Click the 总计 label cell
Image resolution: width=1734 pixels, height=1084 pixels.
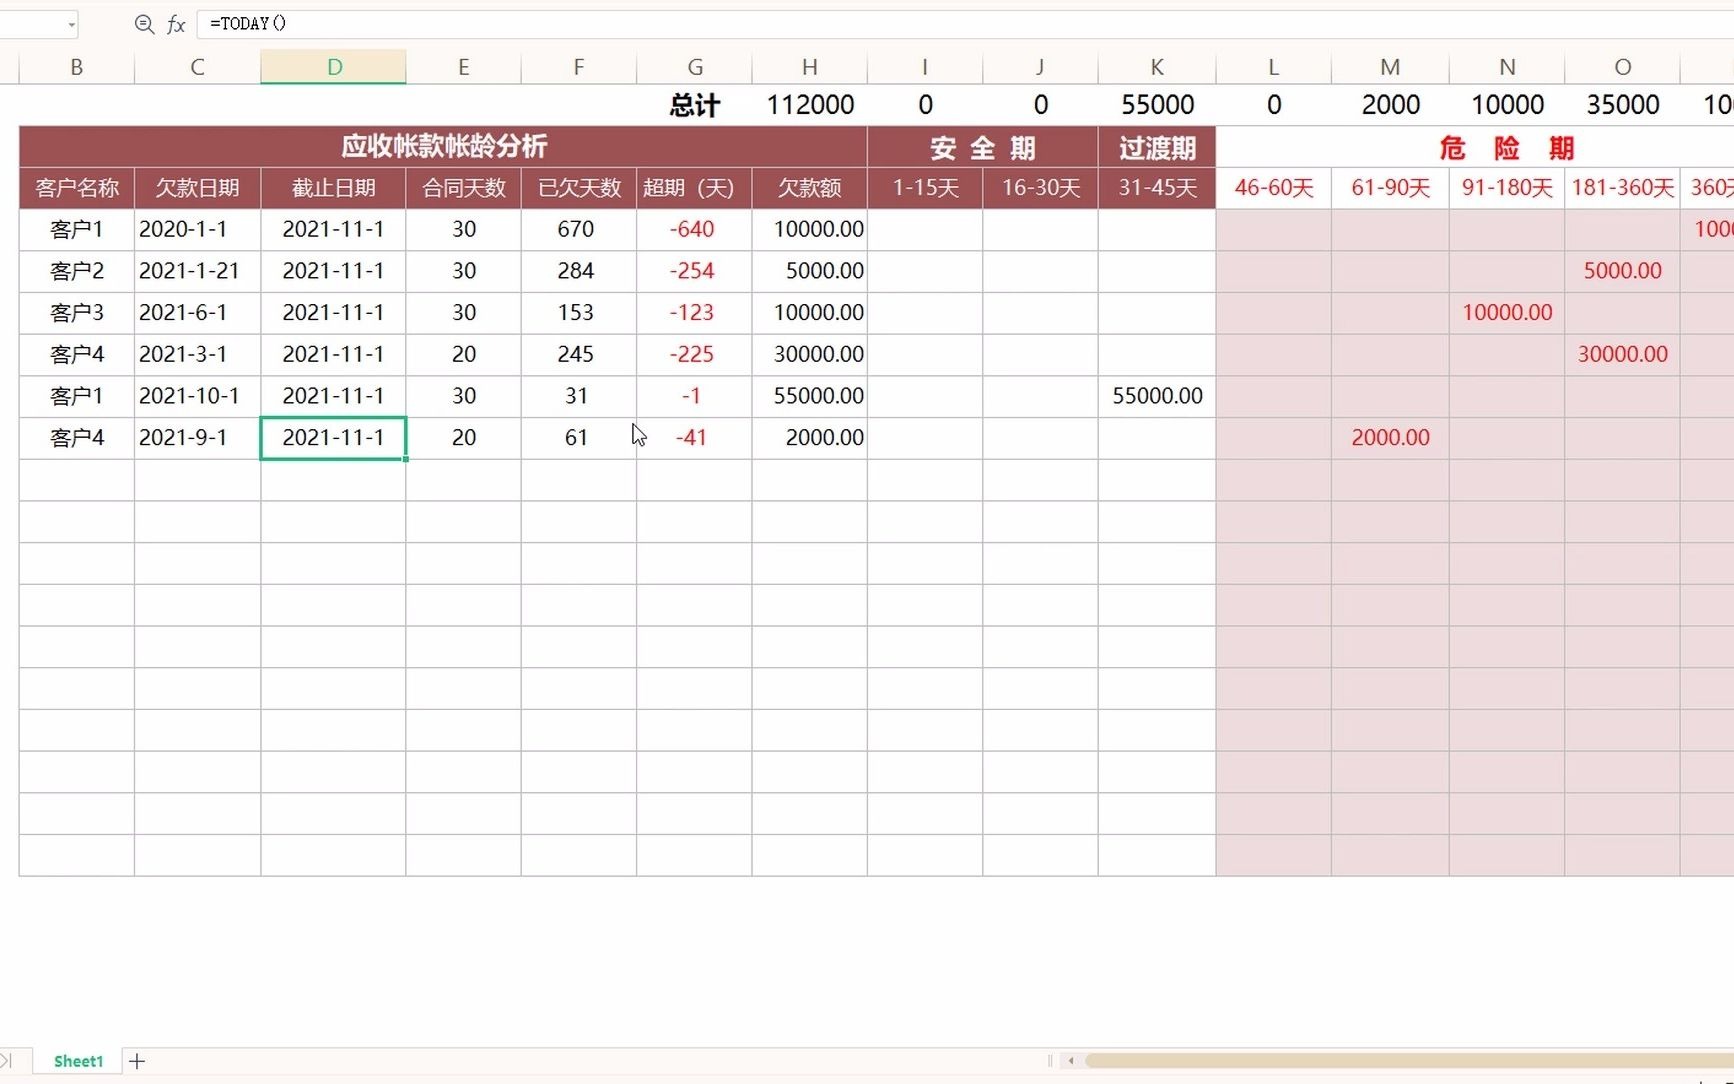coord(694,105)
